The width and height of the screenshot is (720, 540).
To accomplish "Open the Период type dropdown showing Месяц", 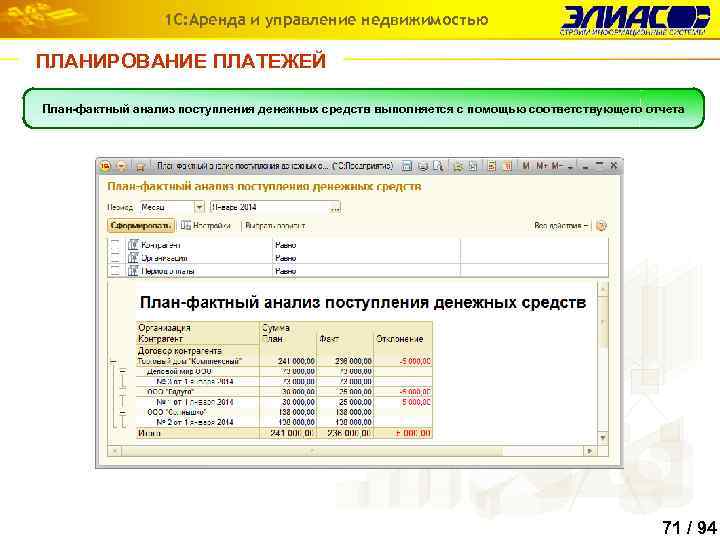I will [x=198, y=208].
